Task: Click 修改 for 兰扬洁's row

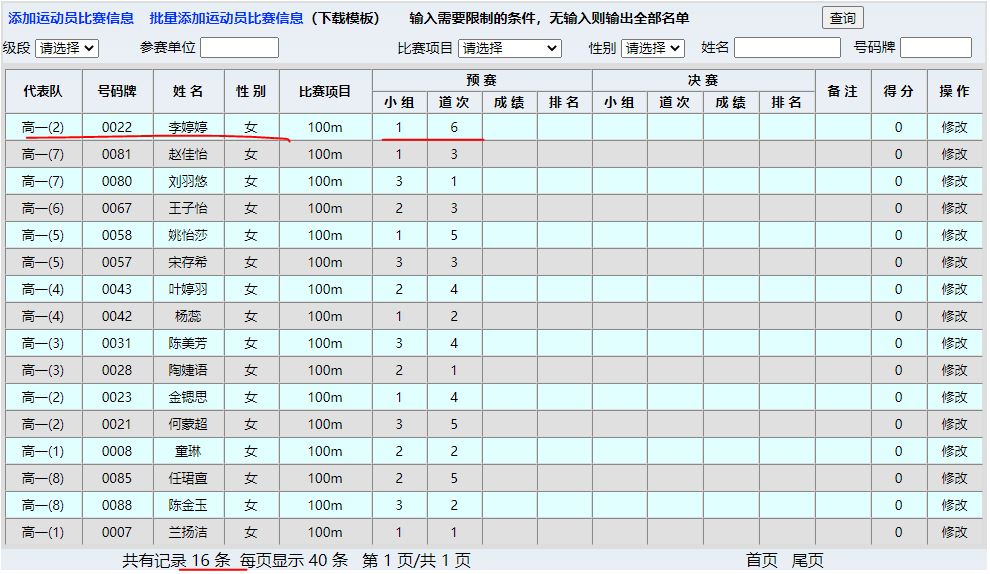Action: click(954, 532)
